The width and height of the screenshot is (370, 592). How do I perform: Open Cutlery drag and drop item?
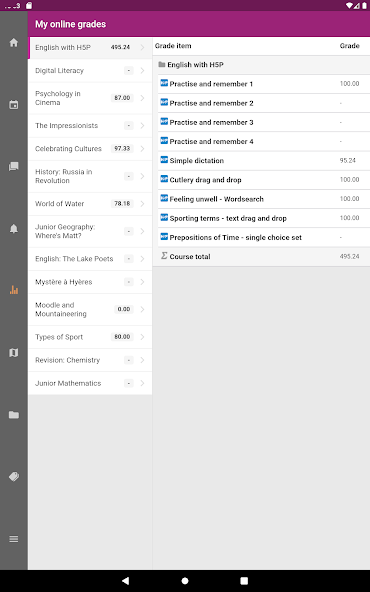264,180
